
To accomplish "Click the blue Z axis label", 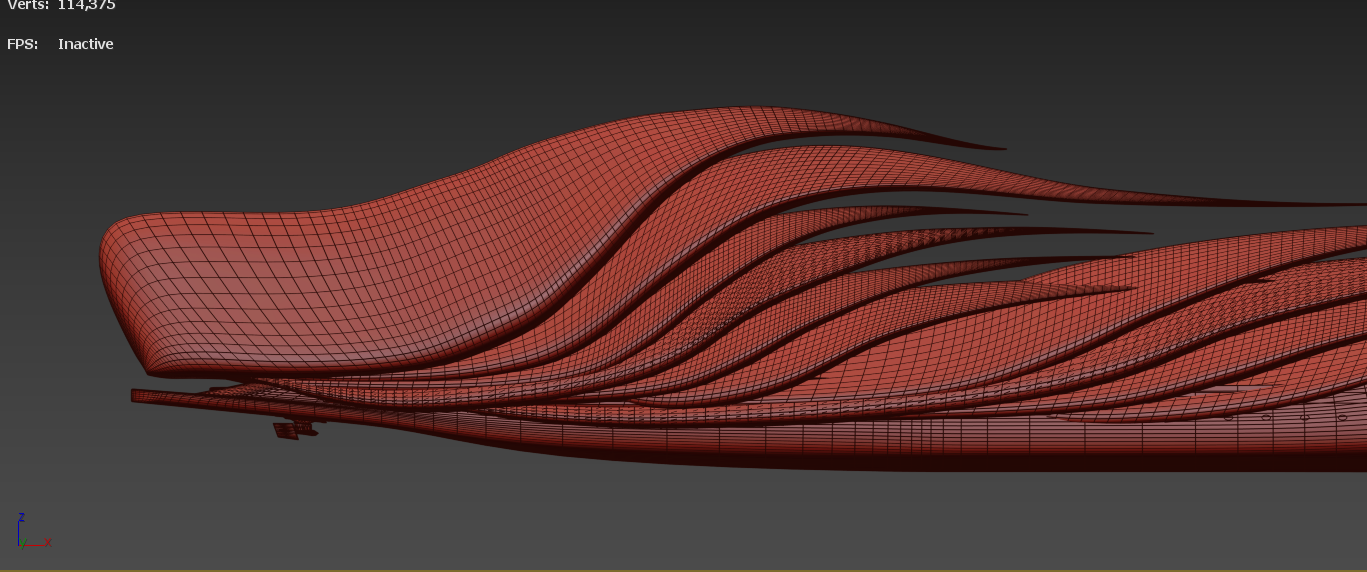I will pyautogui.click(x=21, y=517).
